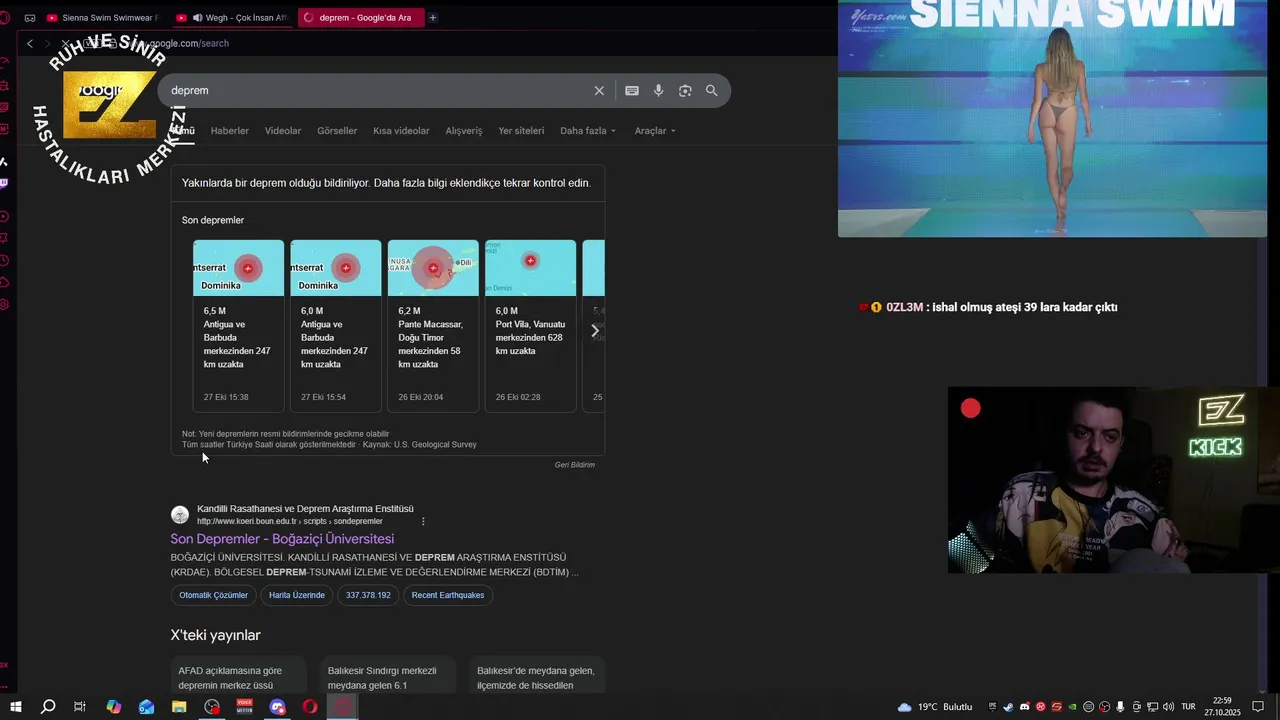Click the tray microphone icon

[x=1120, y=707]
